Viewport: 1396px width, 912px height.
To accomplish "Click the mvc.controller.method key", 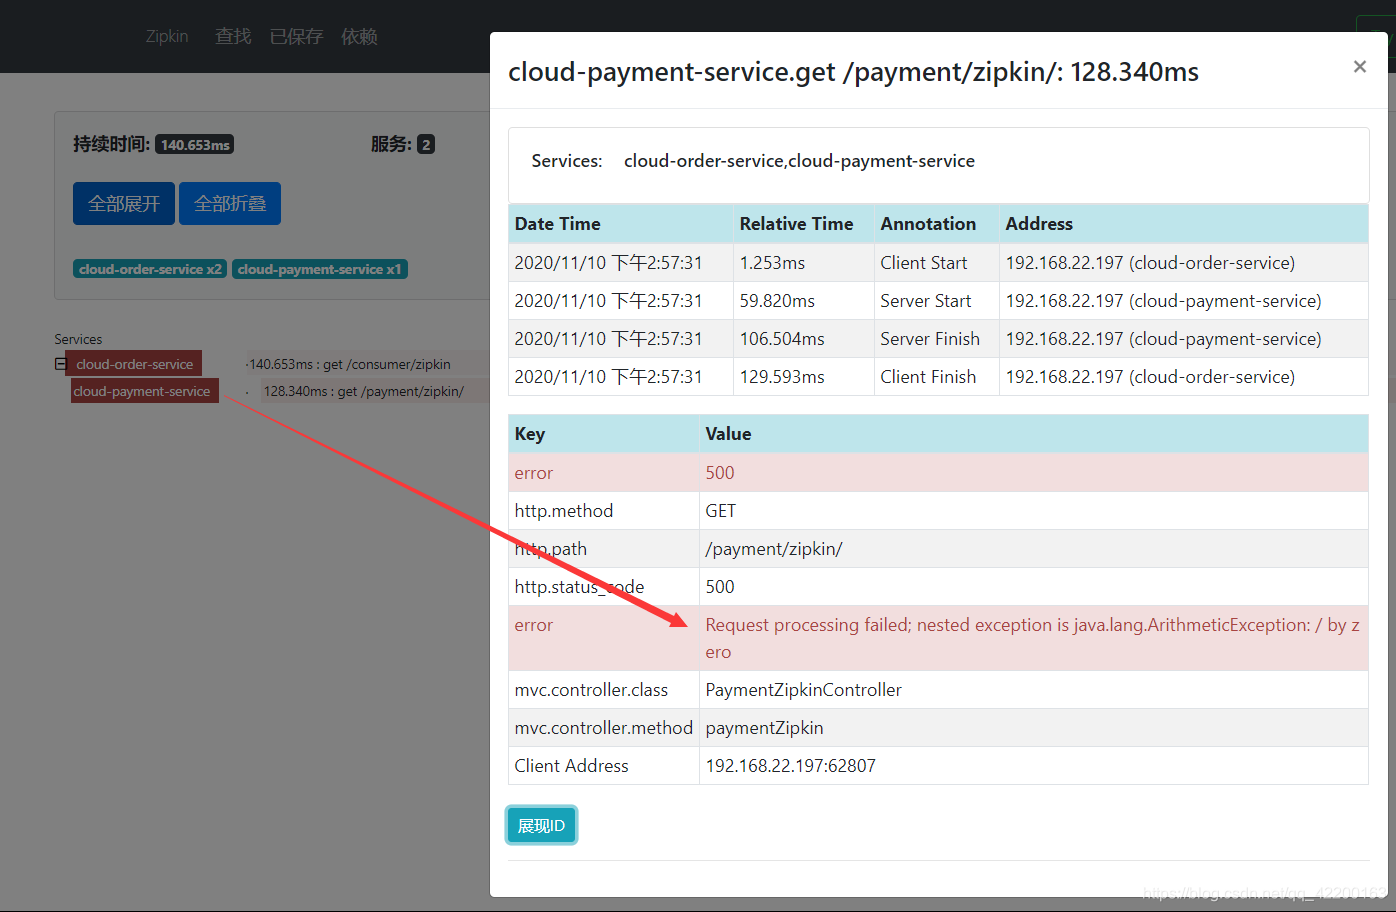I will tap(604, 728).
